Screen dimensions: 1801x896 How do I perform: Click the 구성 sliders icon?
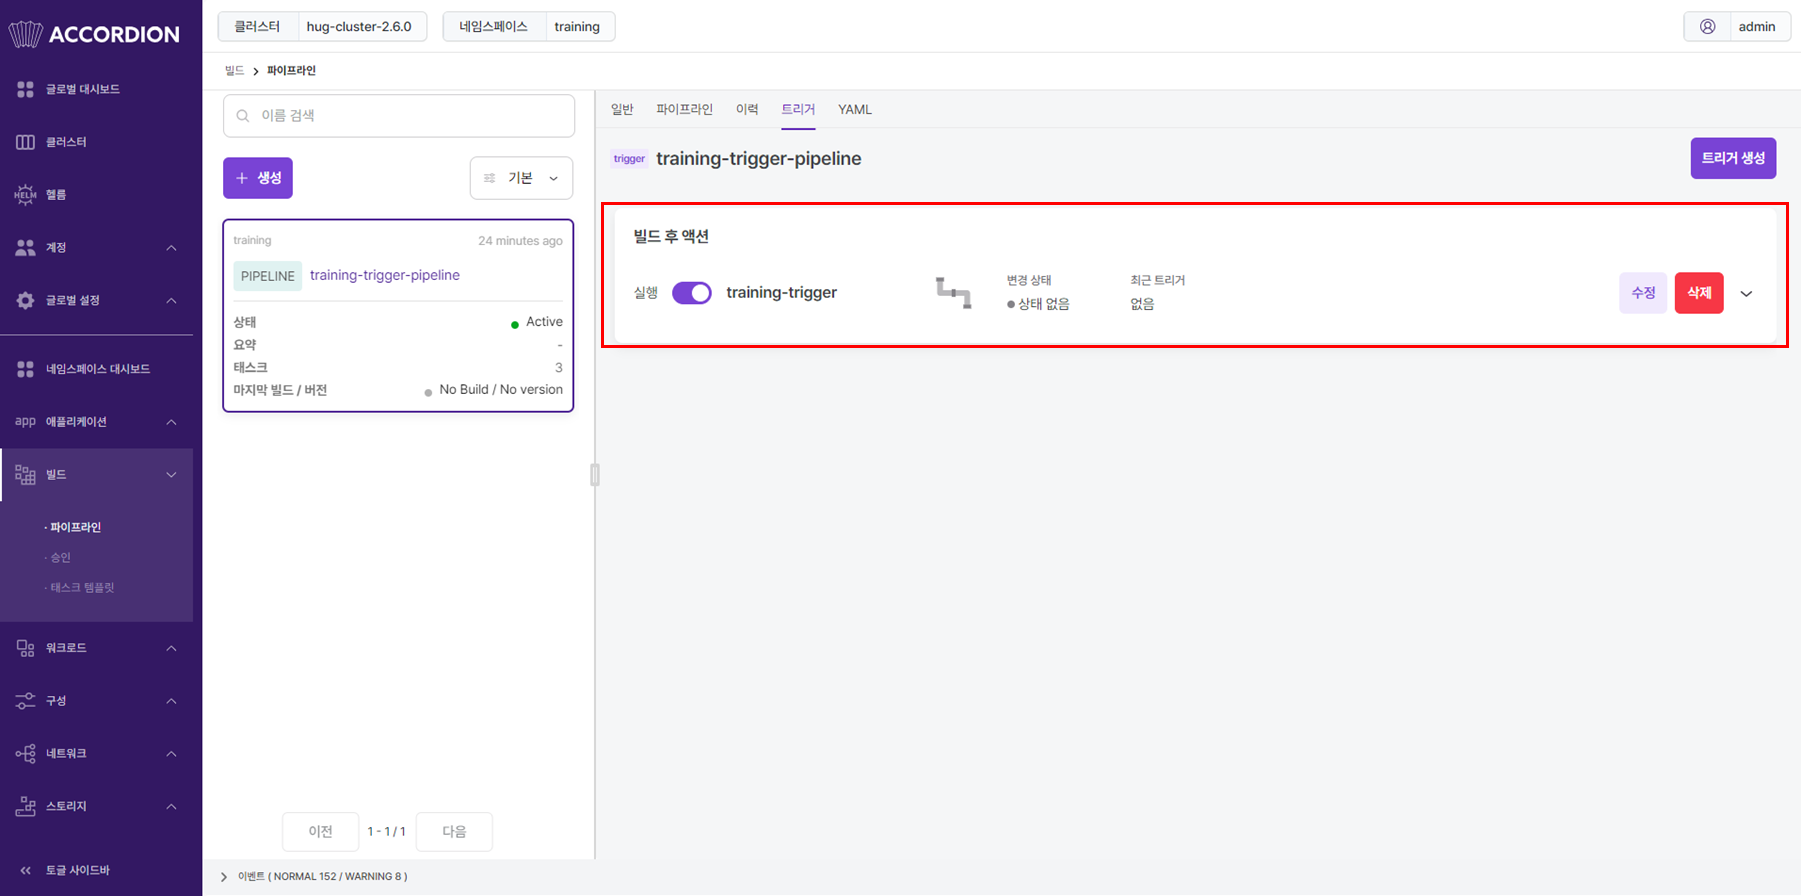pos(26,701)
